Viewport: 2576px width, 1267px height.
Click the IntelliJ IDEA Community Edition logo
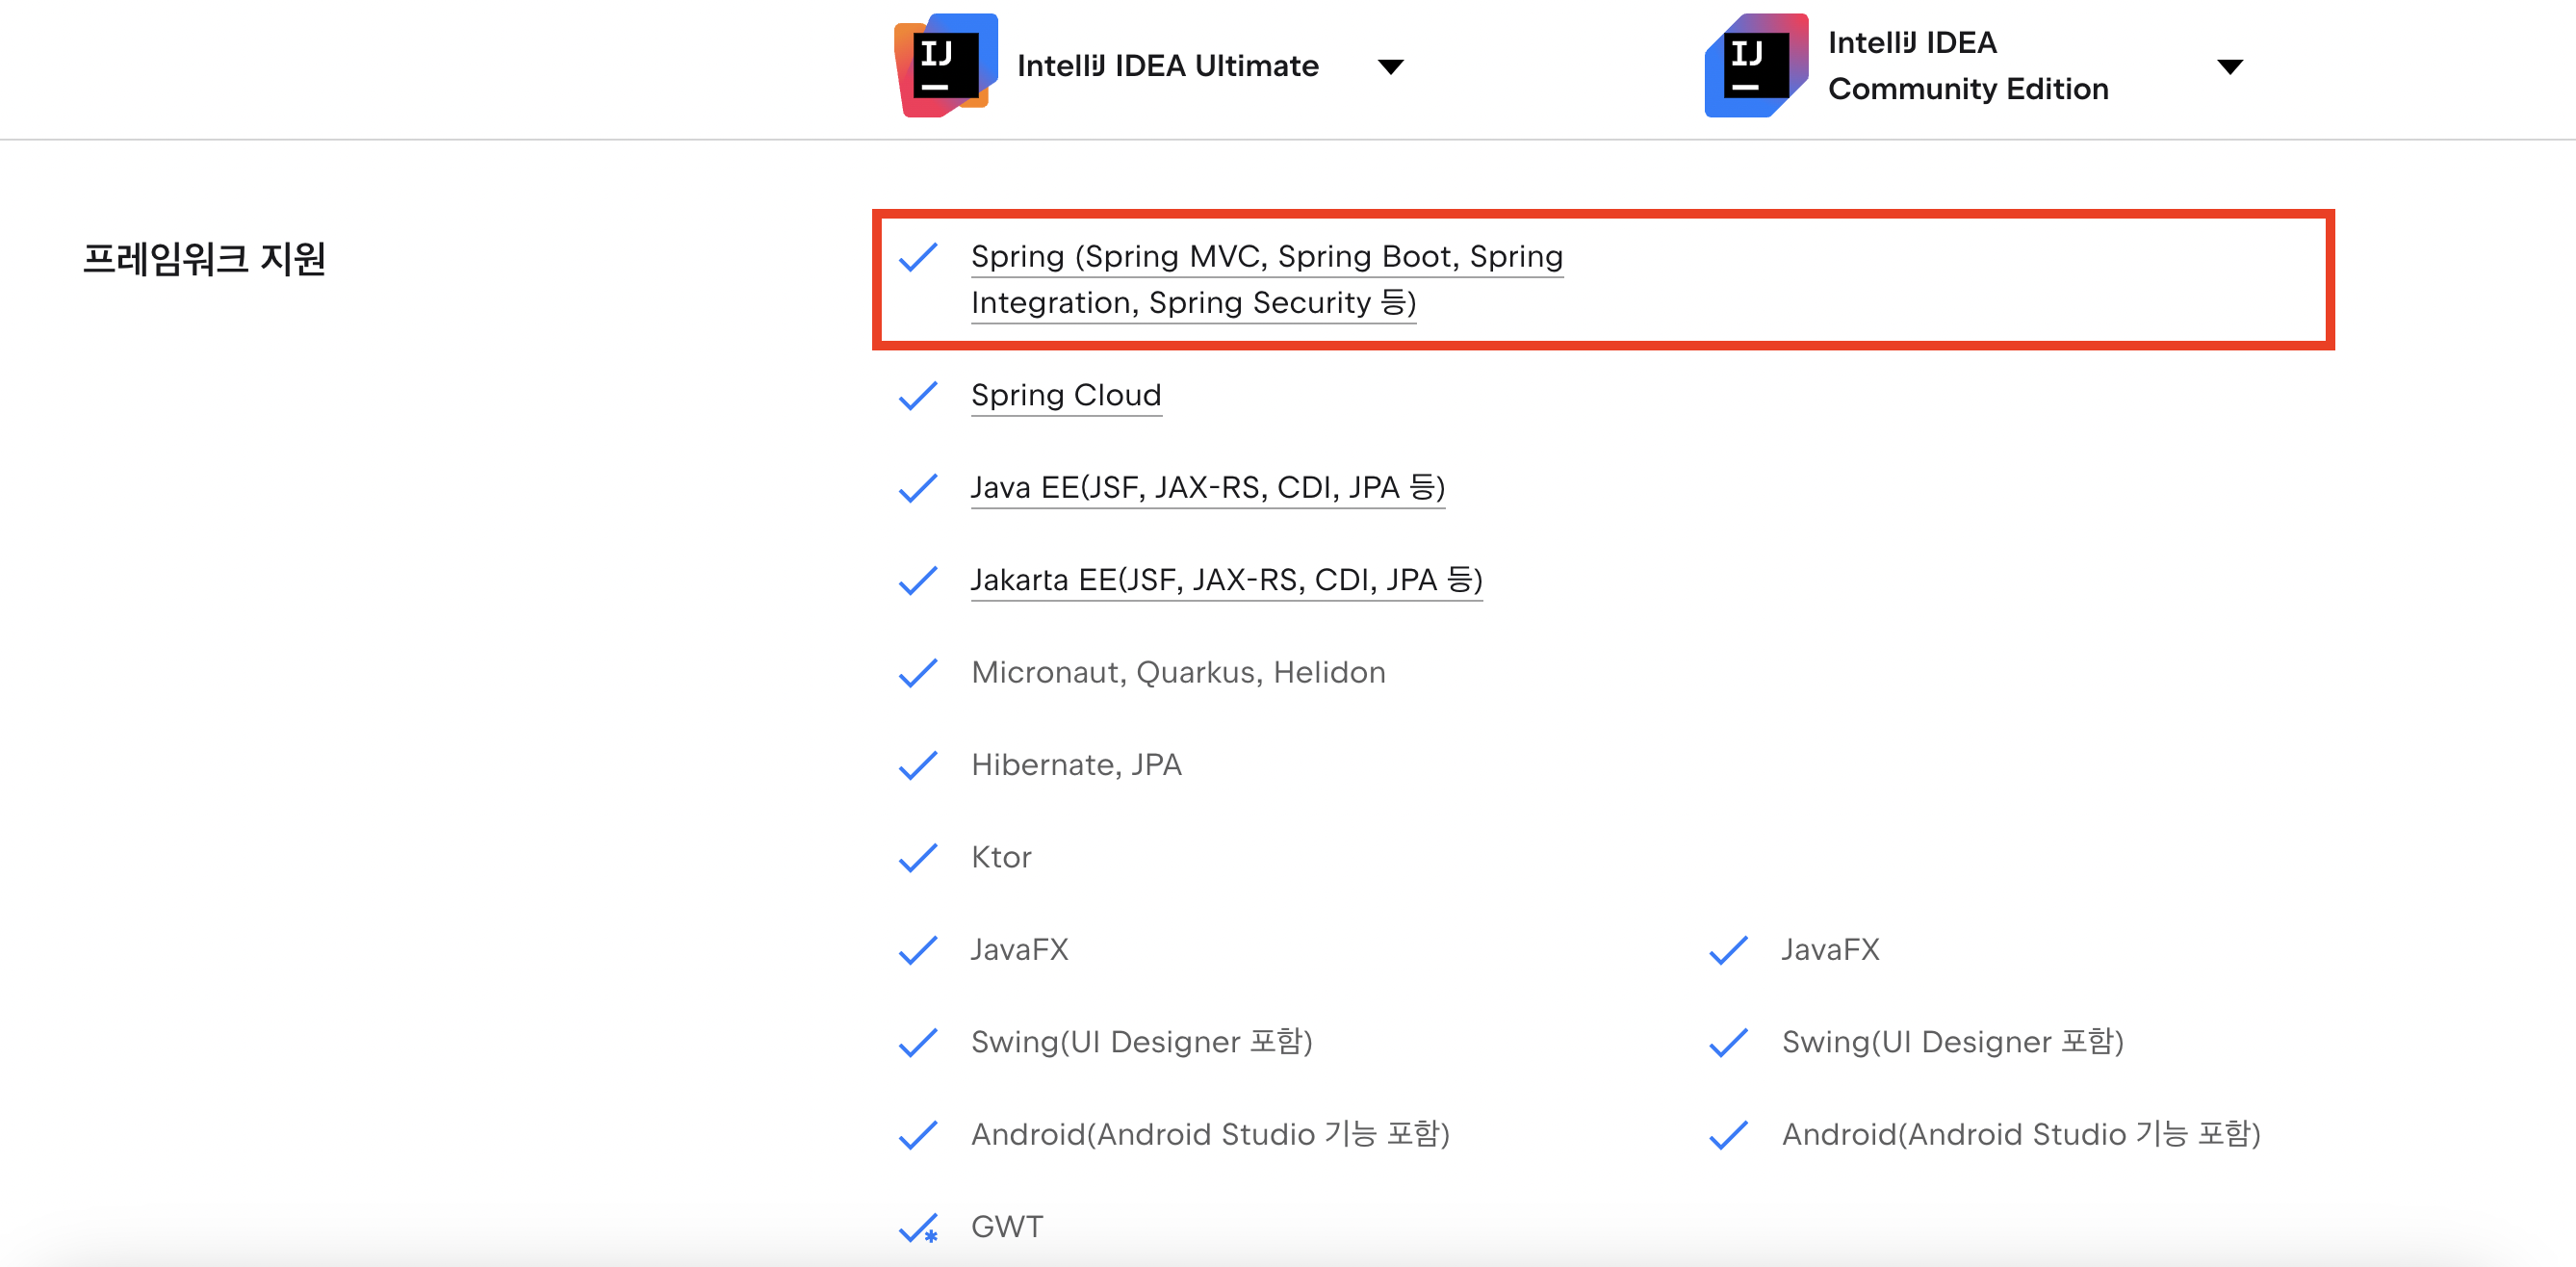[1756, 65]
